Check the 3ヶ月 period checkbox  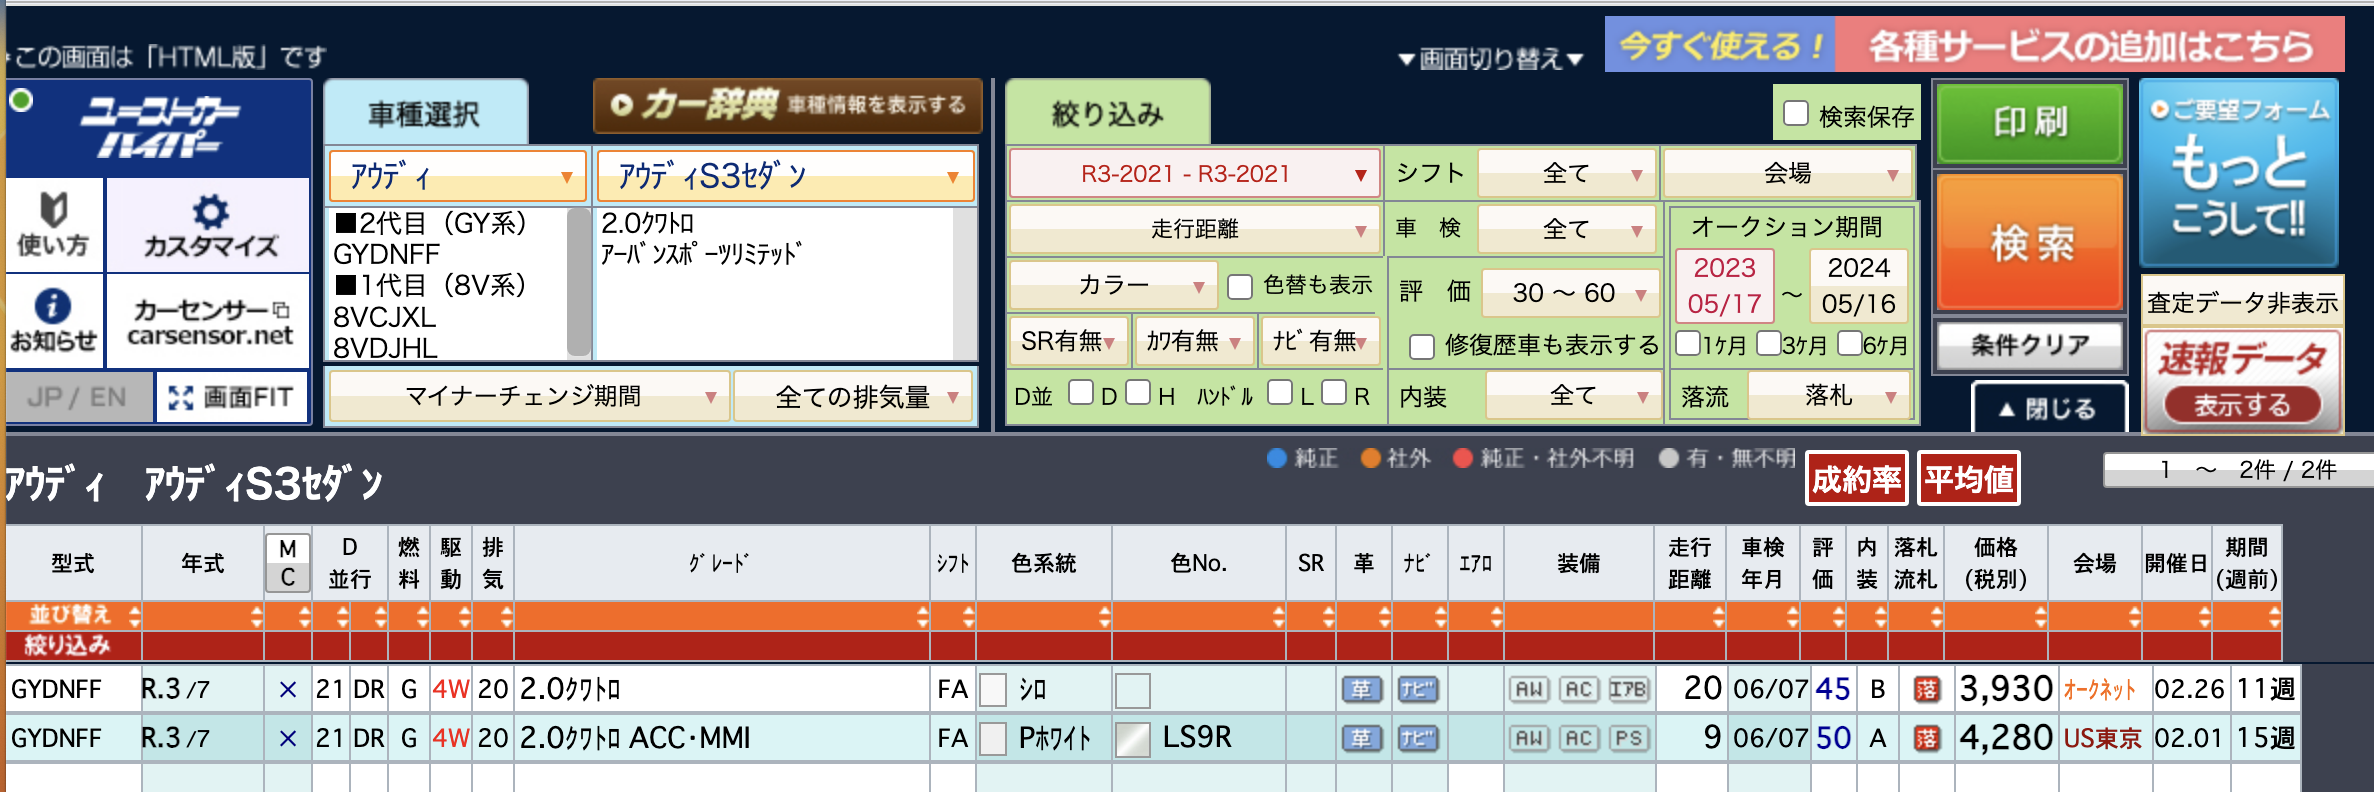(1769, 343)
